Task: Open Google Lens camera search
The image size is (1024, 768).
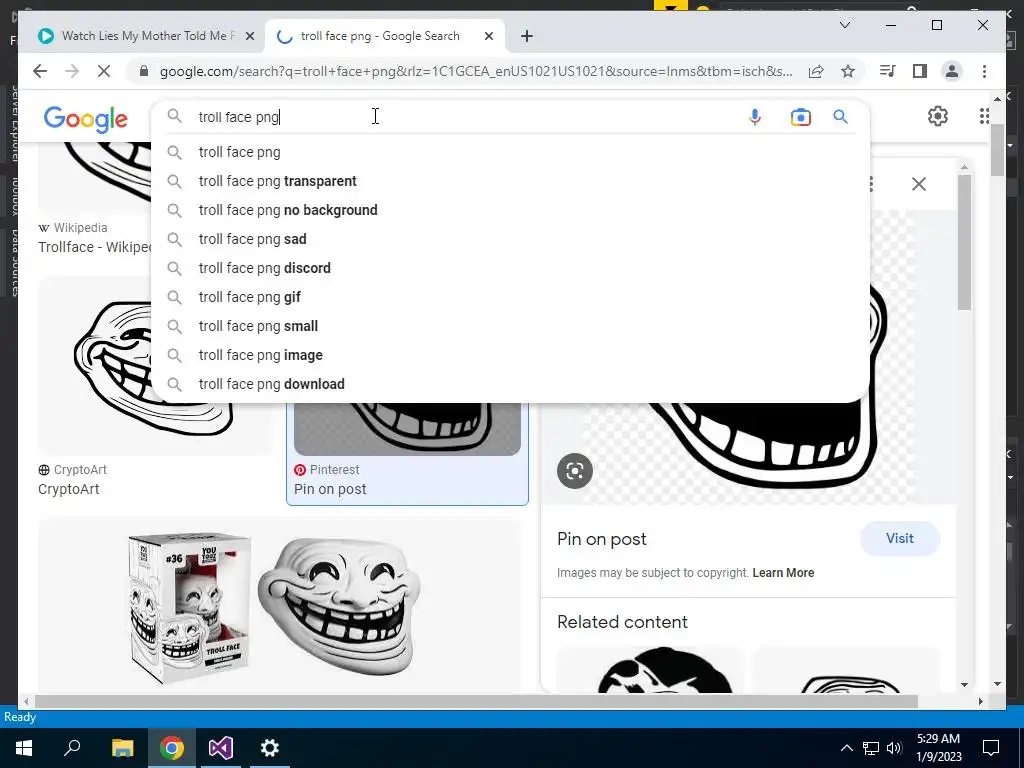Action: click(x=800, y=117)
